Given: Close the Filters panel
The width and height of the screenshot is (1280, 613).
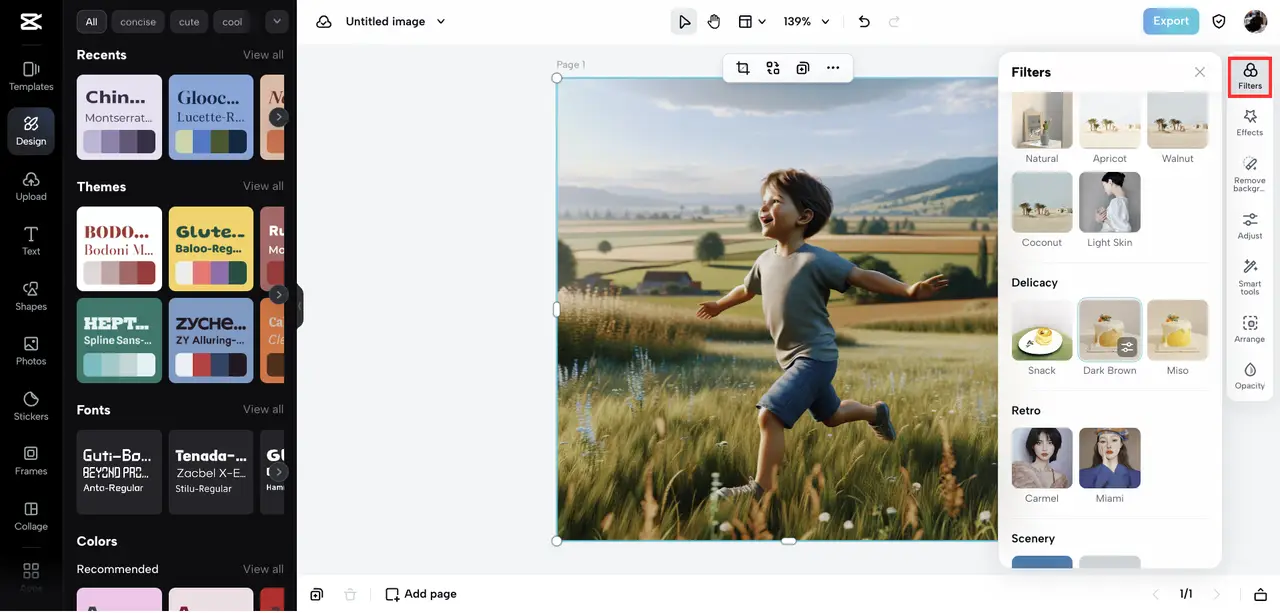Looking at the screenshot, I should point(1200,72).
